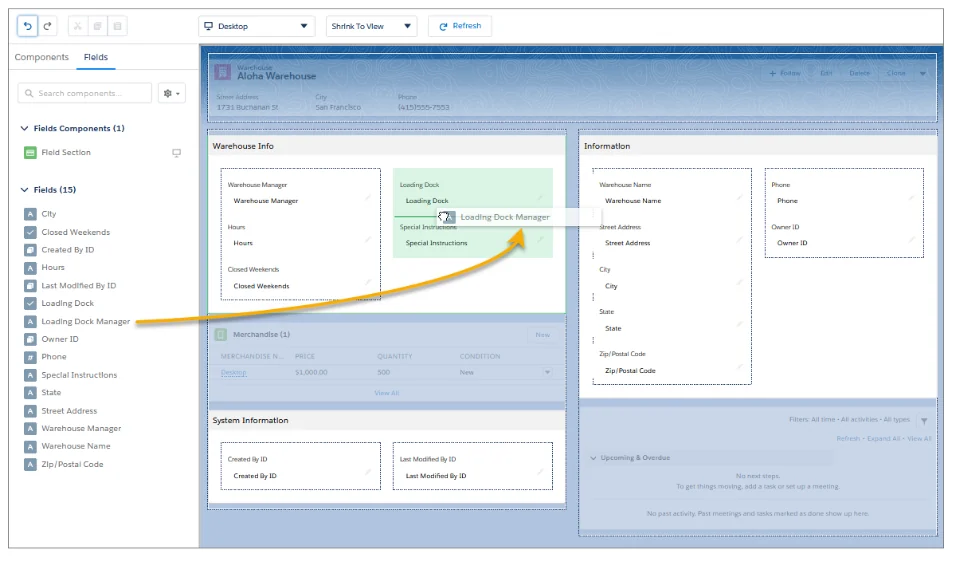Click the Warehouse record icon in header
Image resolution: width=954 pixels, height=562 pixels.
pyautogui.click(x=223, y=72)
